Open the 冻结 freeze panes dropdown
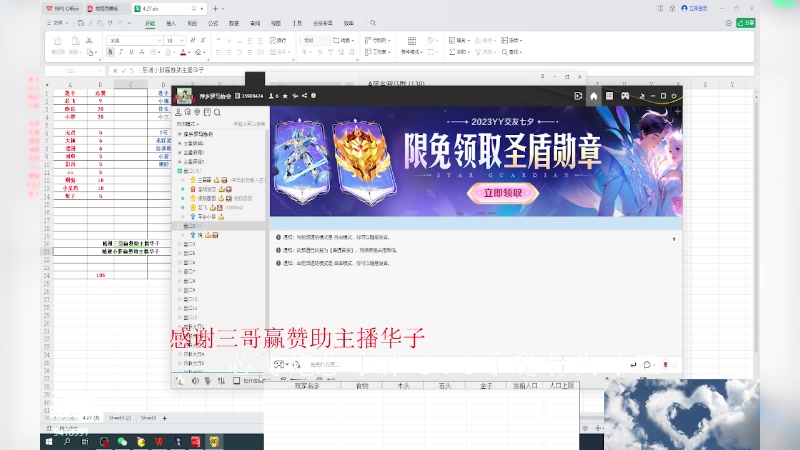Screen dimensions: 800x450 (x=512, y=40)
